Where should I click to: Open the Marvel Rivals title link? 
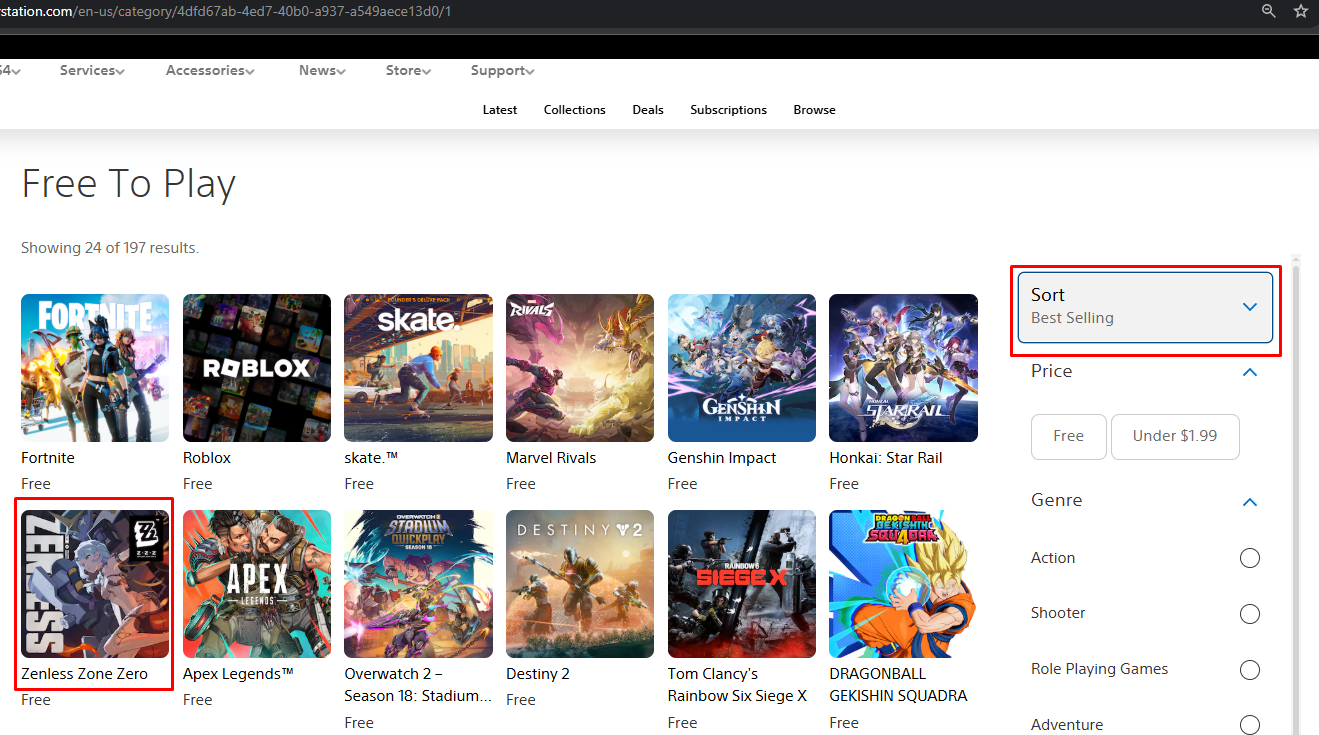pos(551,458)
